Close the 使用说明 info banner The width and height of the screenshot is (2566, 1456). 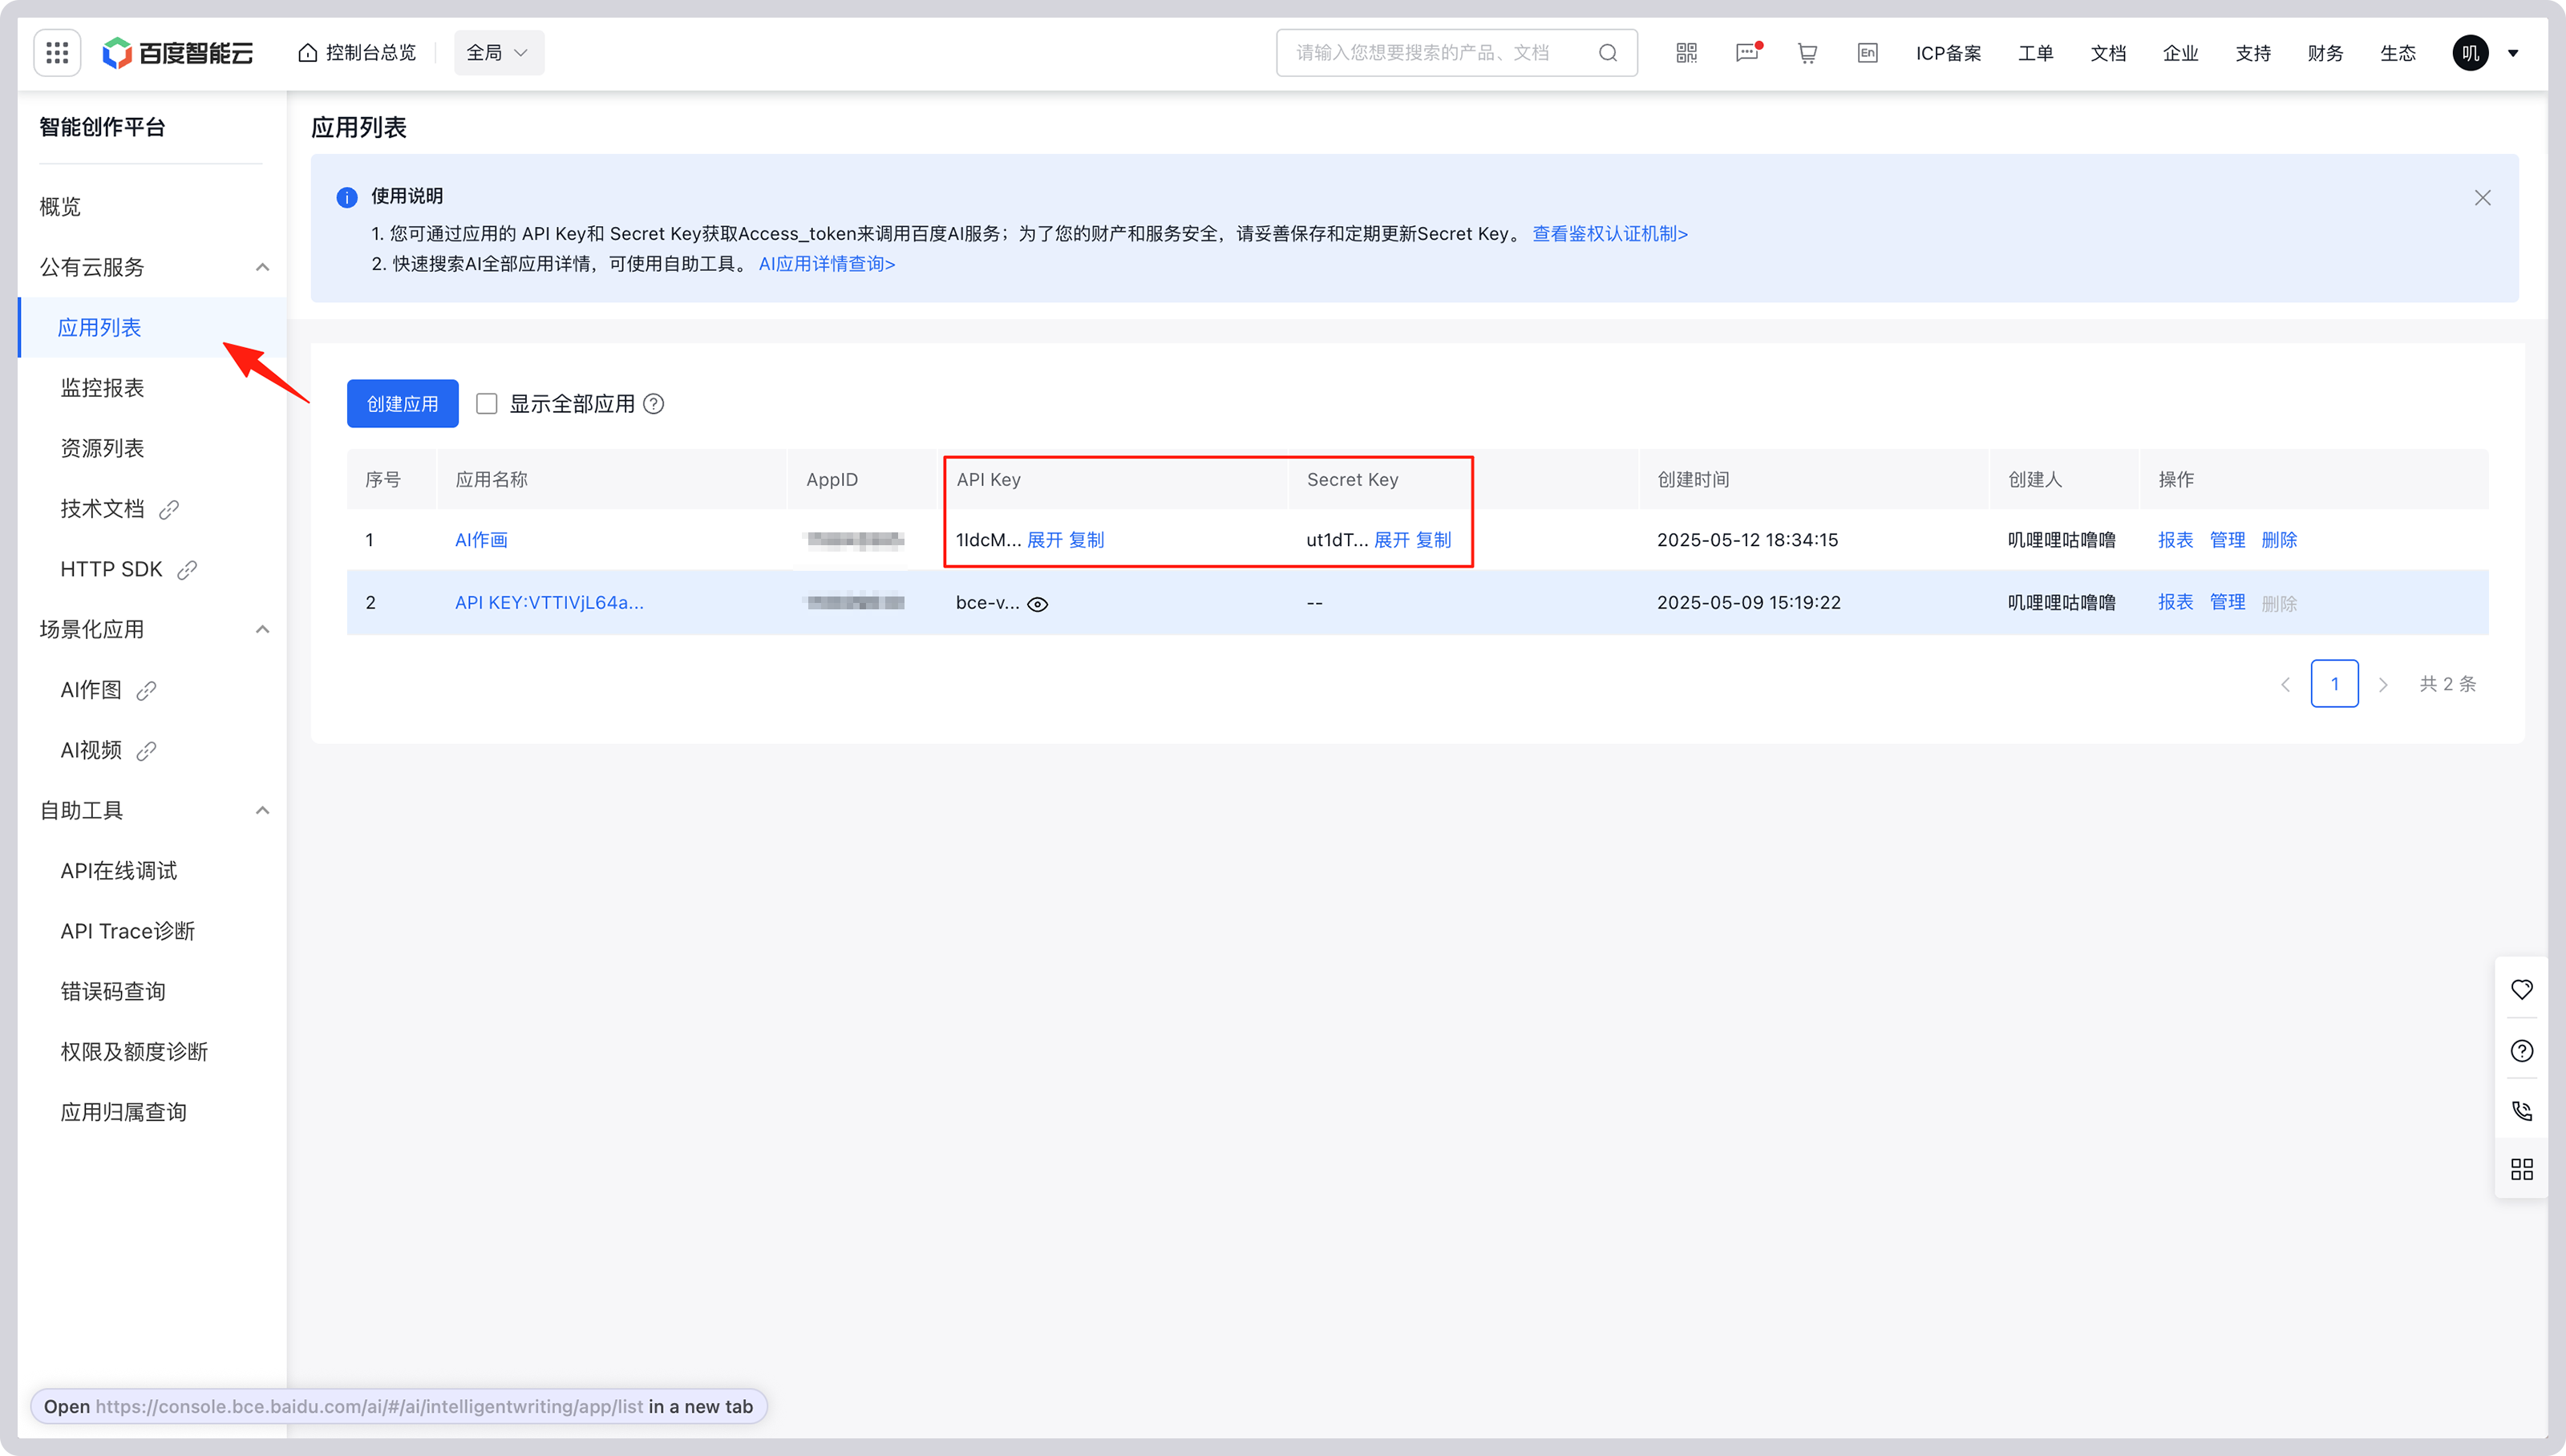click(2482, 198)
